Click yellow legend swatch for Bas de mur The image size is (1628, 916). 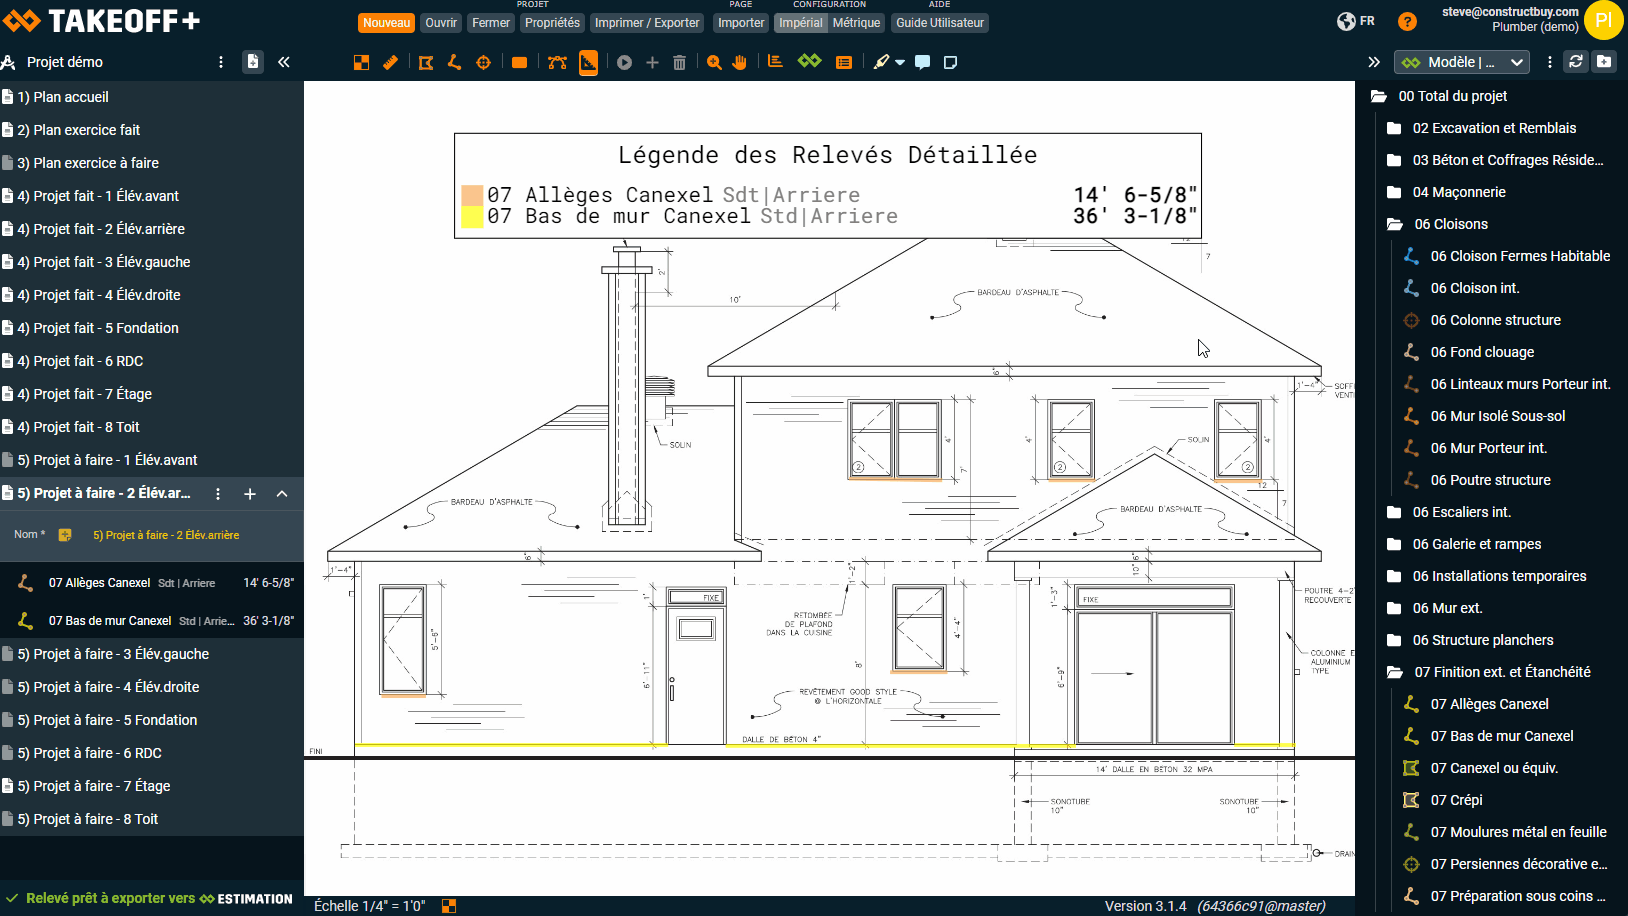(472, 216)
